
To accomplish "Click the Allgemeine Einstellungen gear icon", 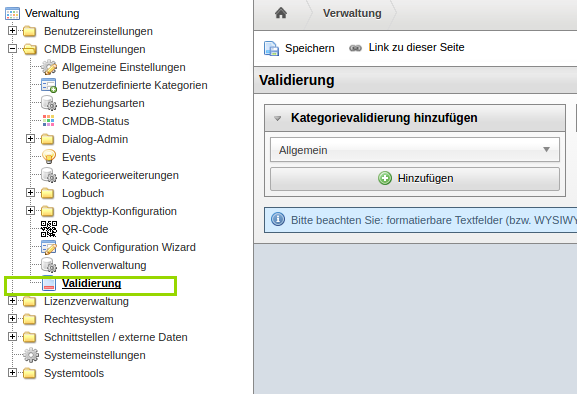I will pos(49,67).
